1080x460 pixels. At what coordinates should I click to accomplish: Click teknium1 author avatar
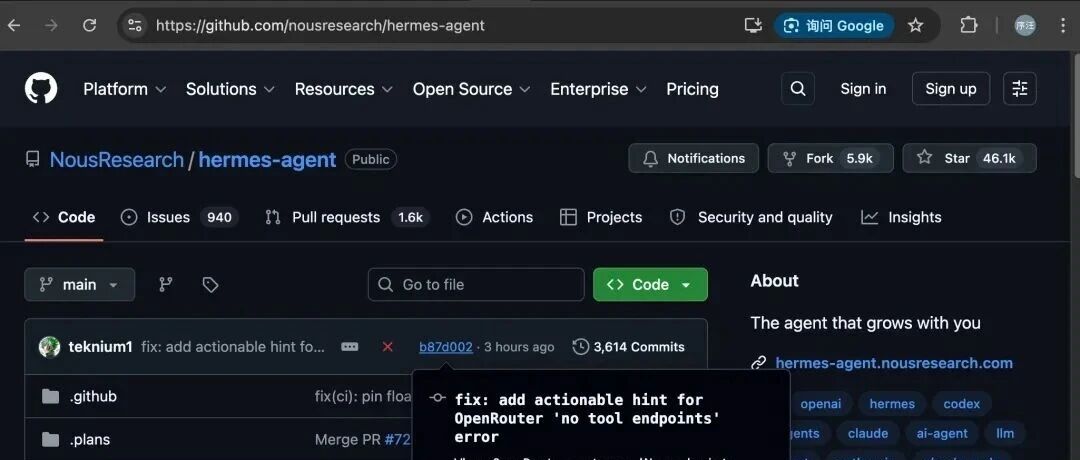(50, 347)
